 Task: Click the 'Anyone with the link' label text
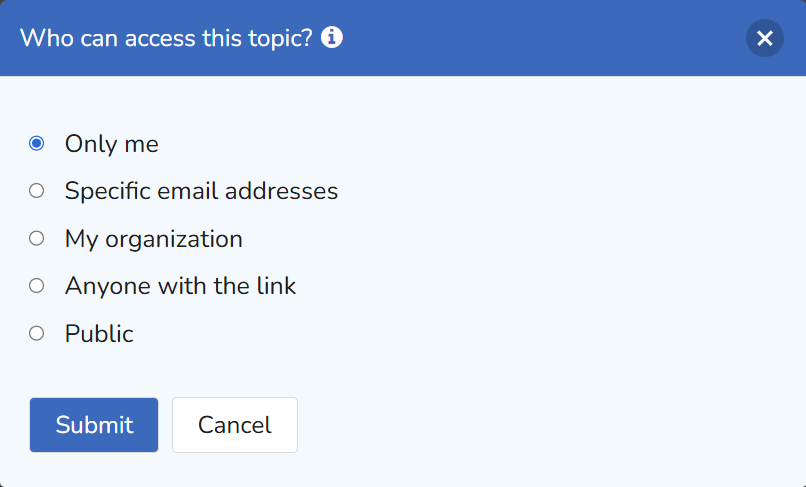click(x=180, y=286)
